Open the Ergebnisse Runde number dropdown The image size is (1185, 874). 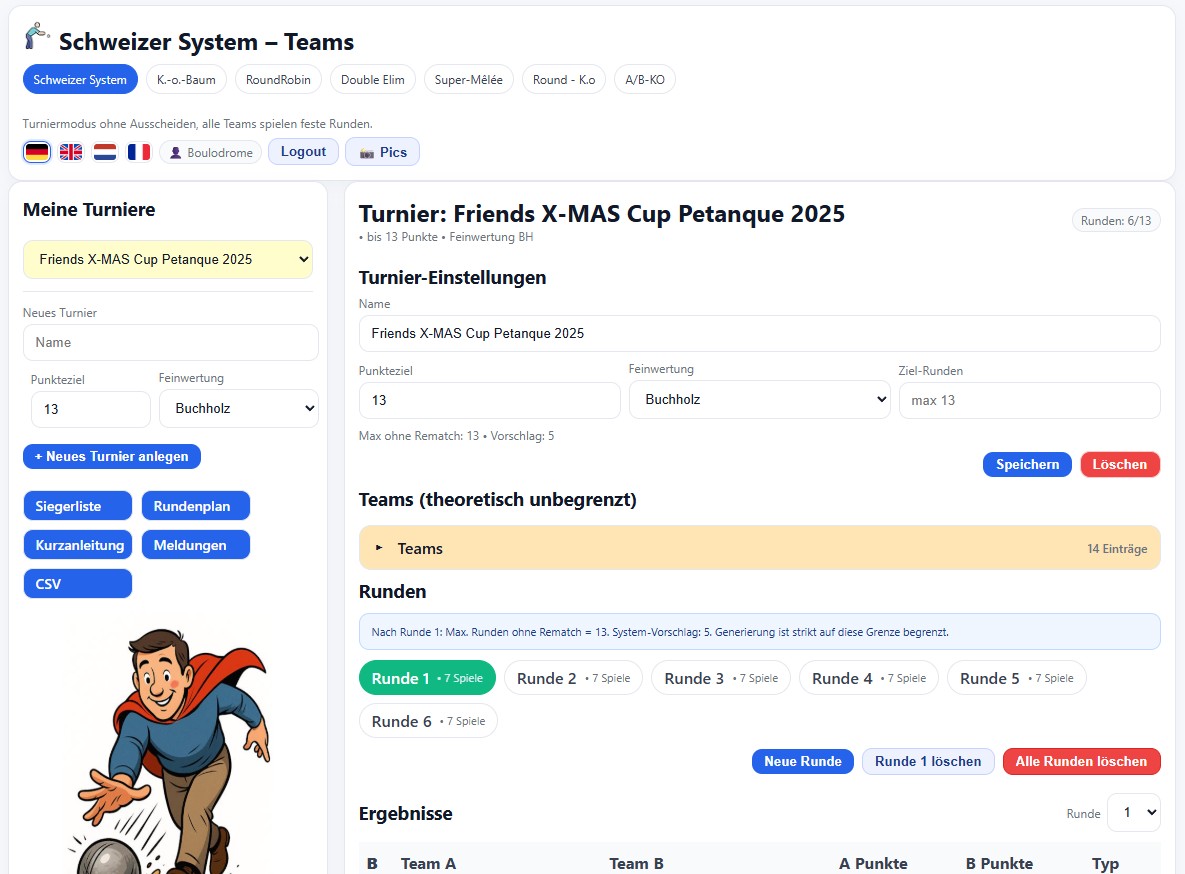pyautogui.click(x=1133, y=813)
